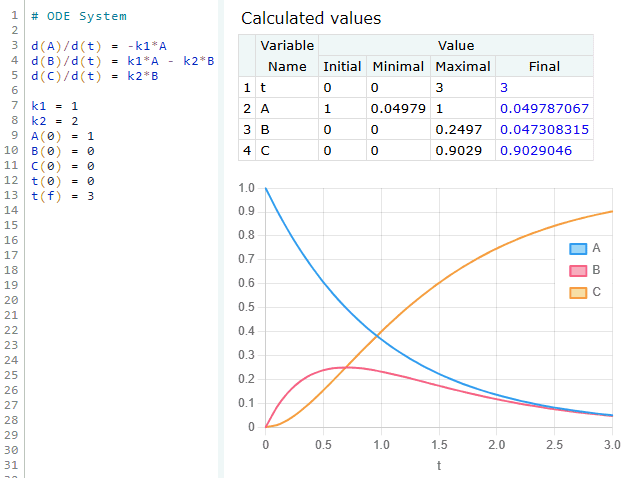Image resolution: width=622 pixels, height=478 pixels.
Task: Hide series B using its legend label
Action: click(x=597, y=270)
